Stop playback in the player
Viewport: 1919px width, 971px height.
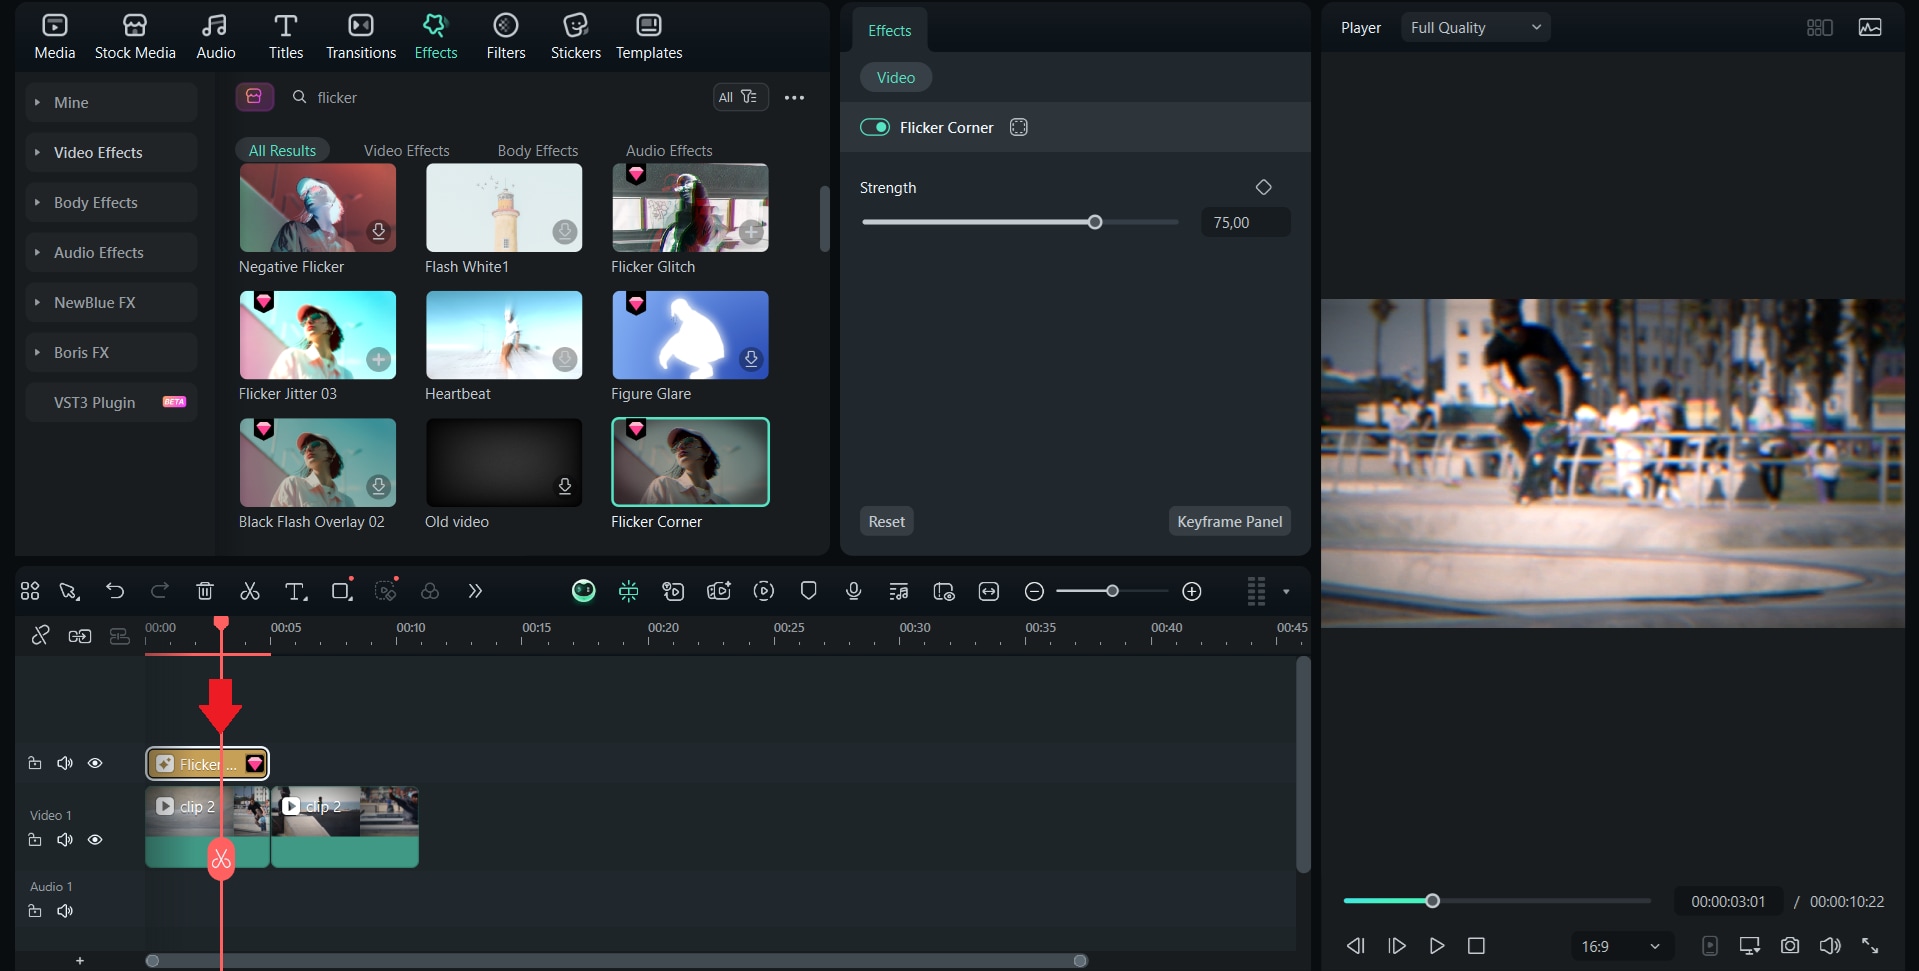tap(1476, 946)
